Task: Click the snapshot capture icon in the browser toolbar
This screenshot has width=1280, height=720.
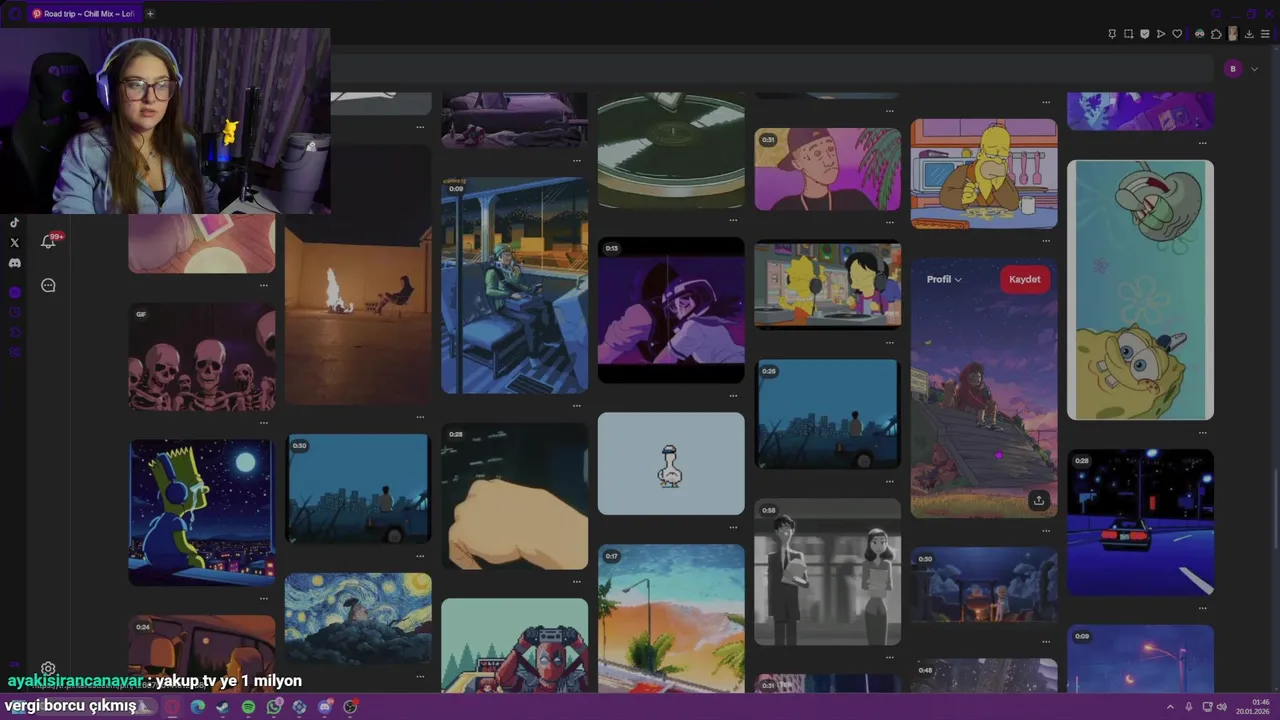Action: click(x=1129, y=34)
